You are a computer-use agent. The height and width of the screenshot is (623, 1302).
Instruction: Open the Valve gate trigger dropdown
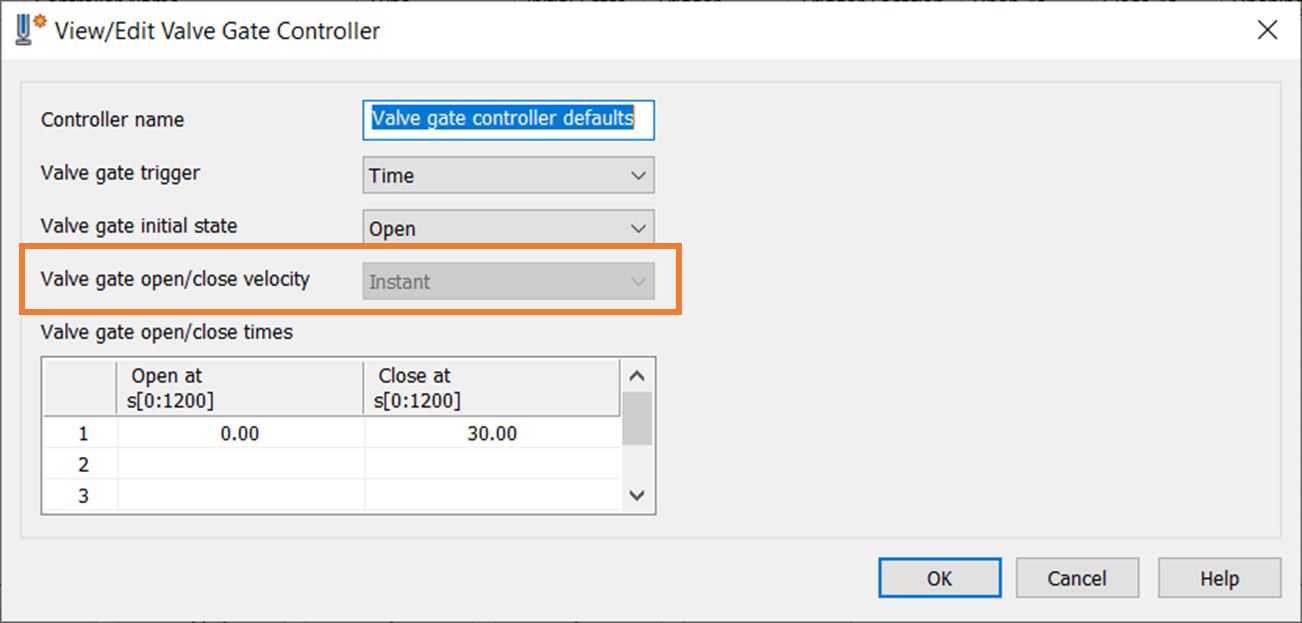click(x=508, y=175)
